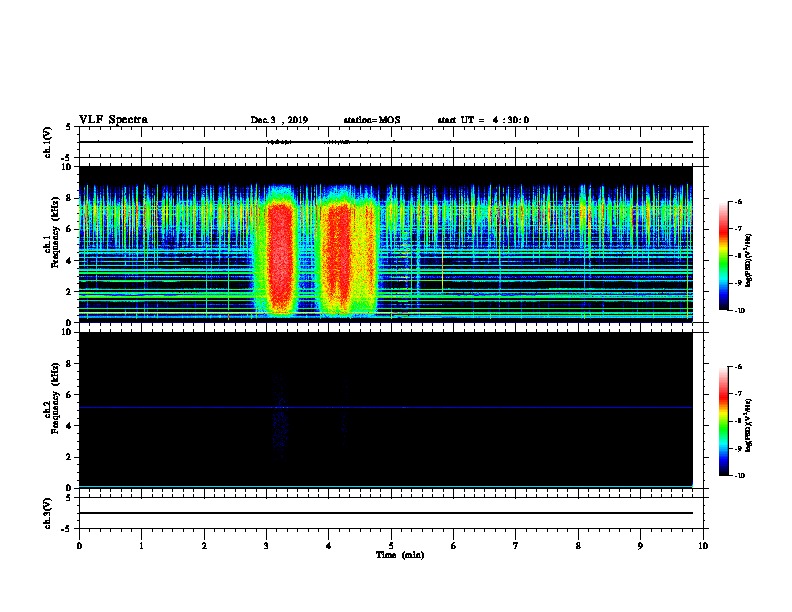
Task: Click the station=MOS label
Action: point(372,120)
